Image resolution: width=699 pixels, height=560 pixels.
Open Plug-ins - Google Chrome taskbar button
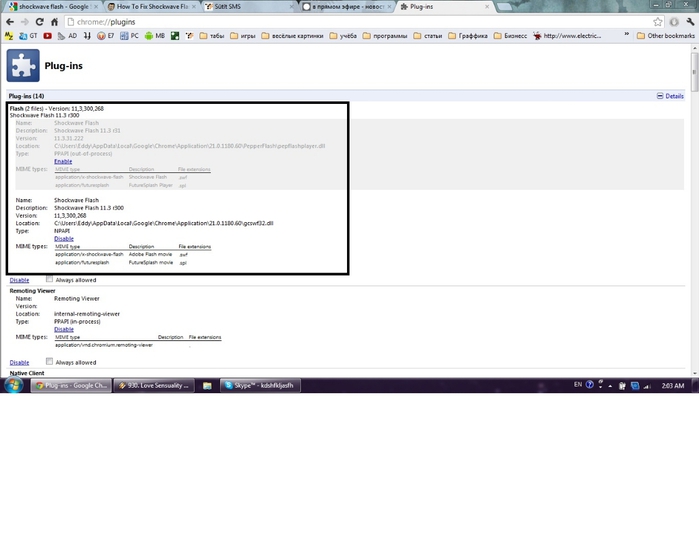71,385
